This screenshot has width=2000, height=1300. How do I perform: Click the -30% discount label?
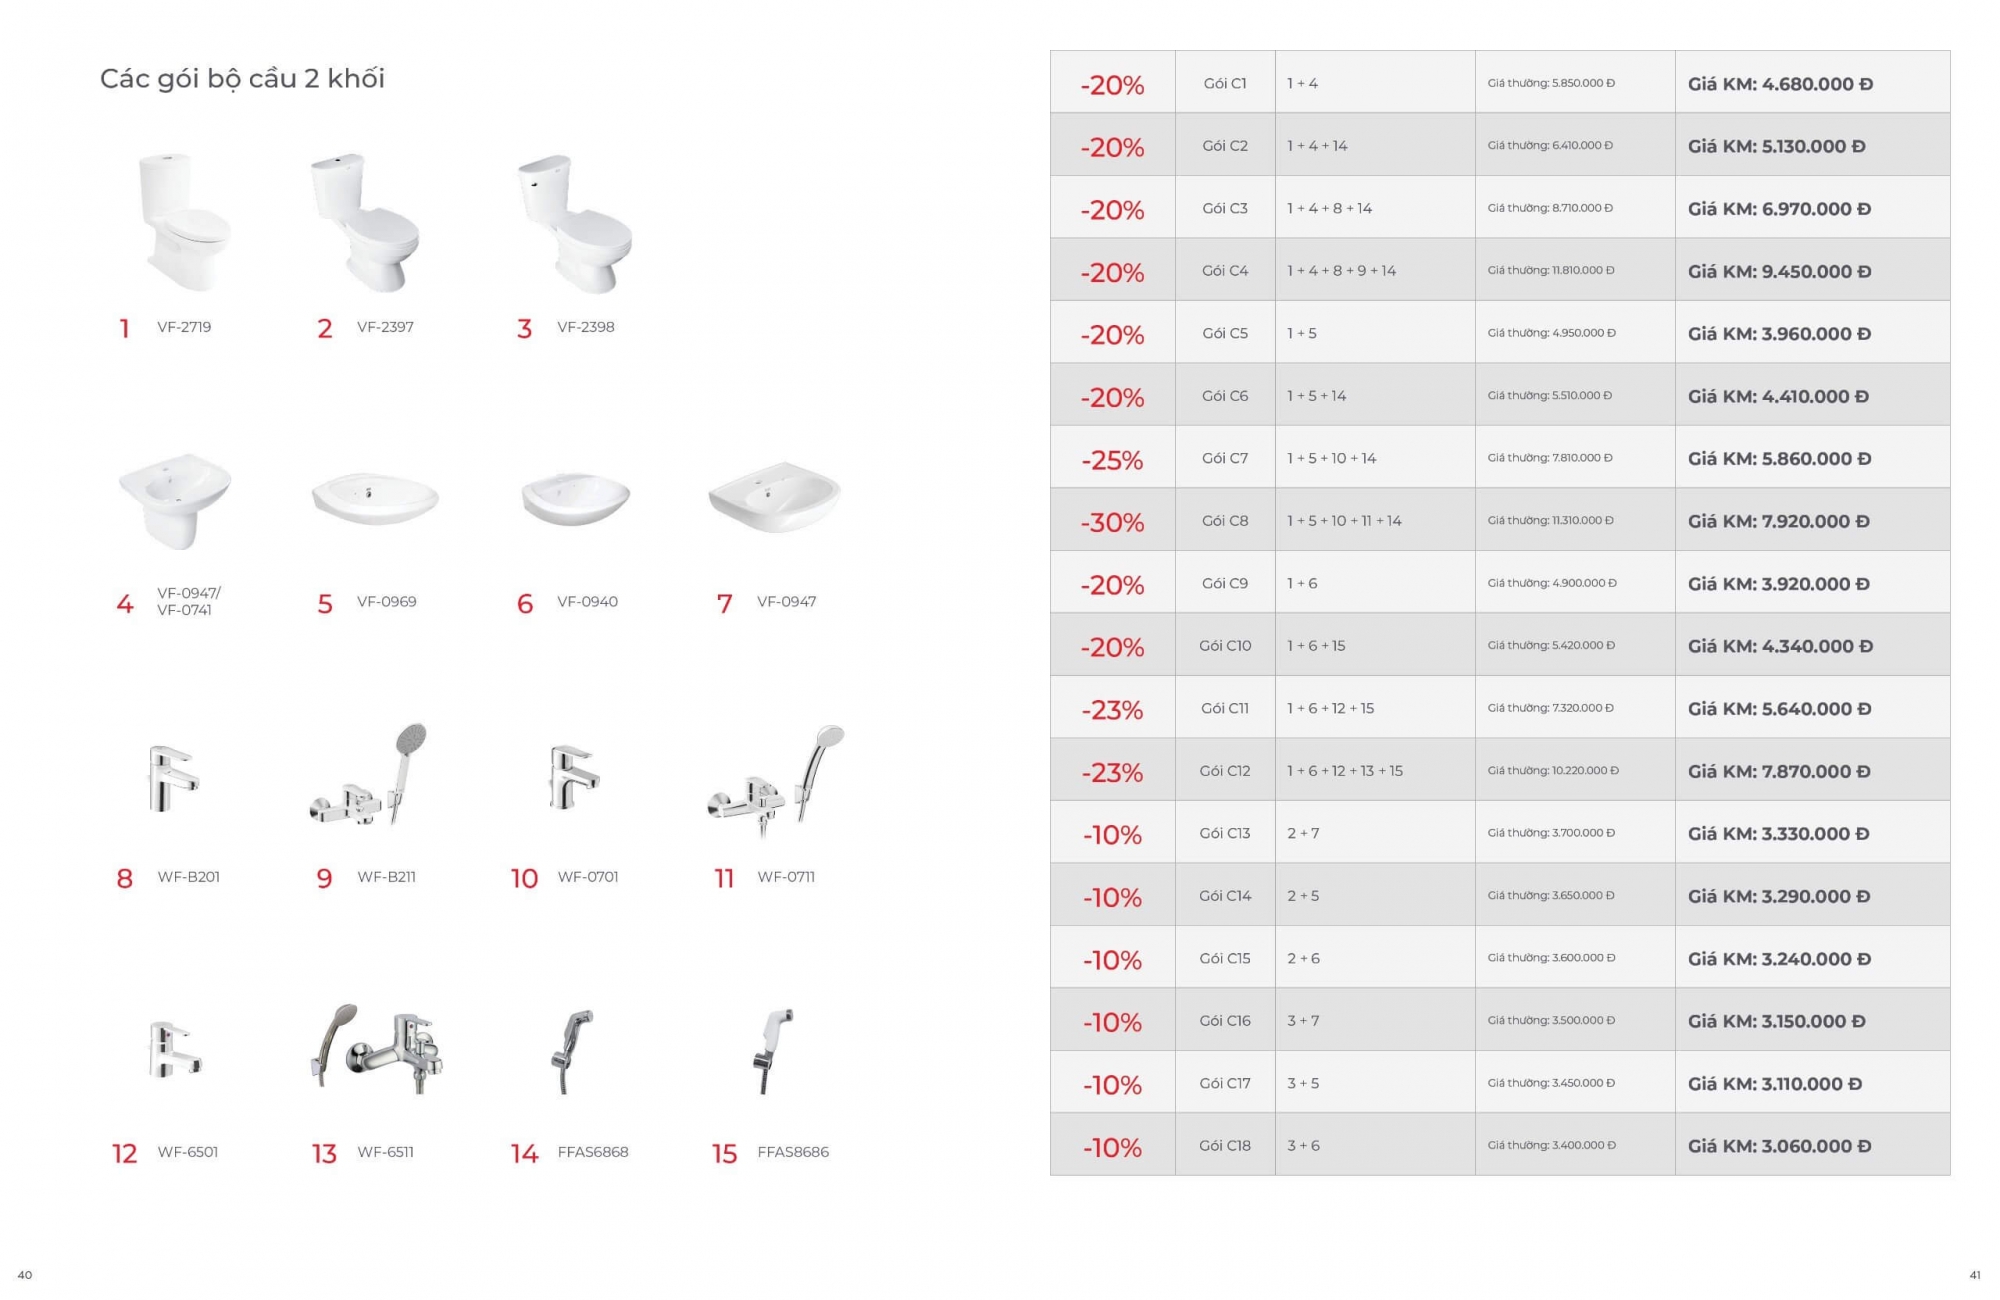pos(1112,522)
